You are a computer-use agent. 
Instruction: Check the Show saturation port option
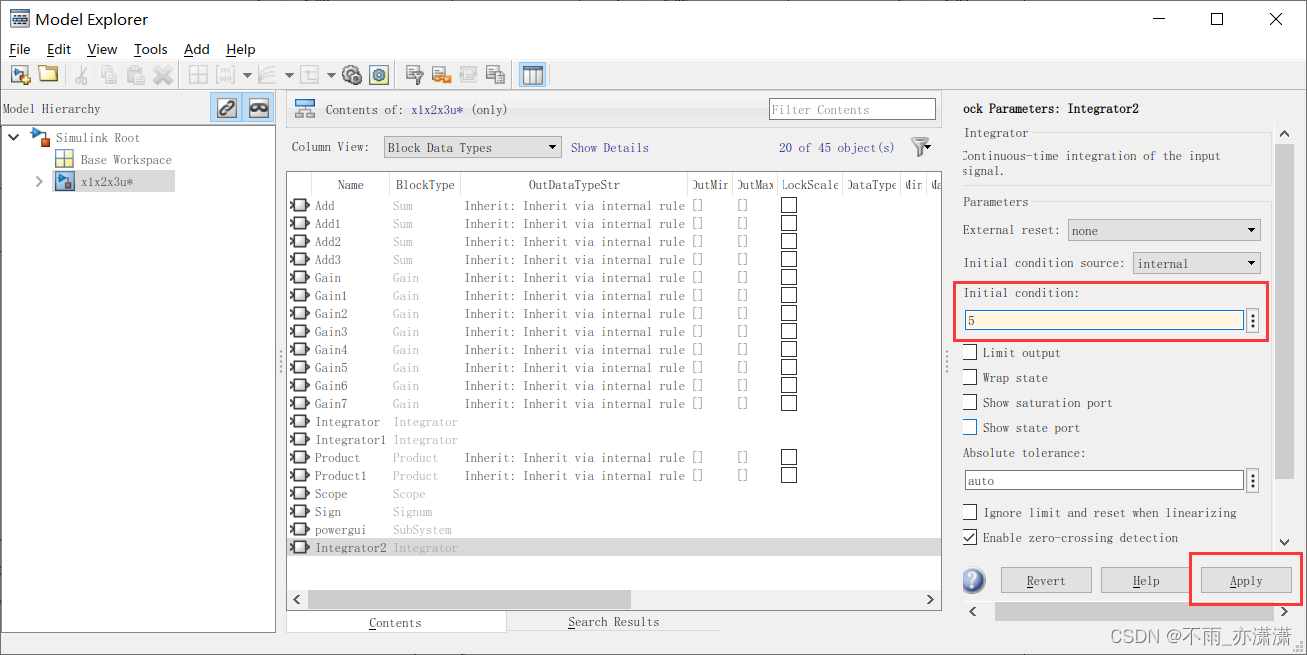(x=969, y=402)
